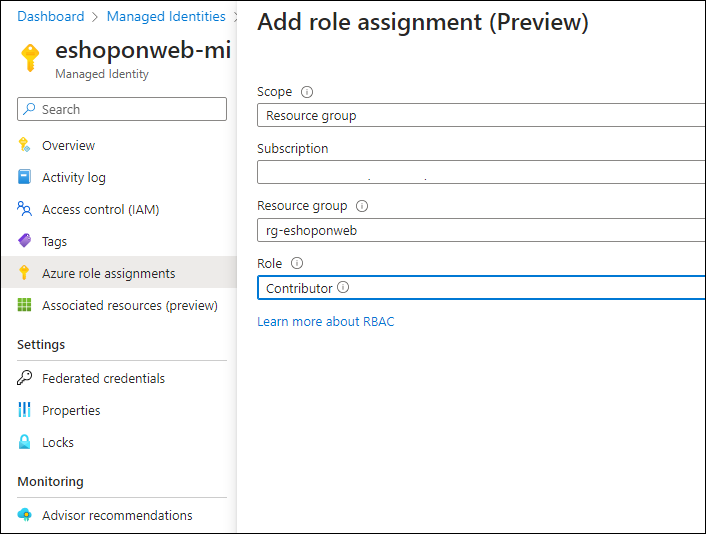Go to Access control (IAM)

point(119,209)
